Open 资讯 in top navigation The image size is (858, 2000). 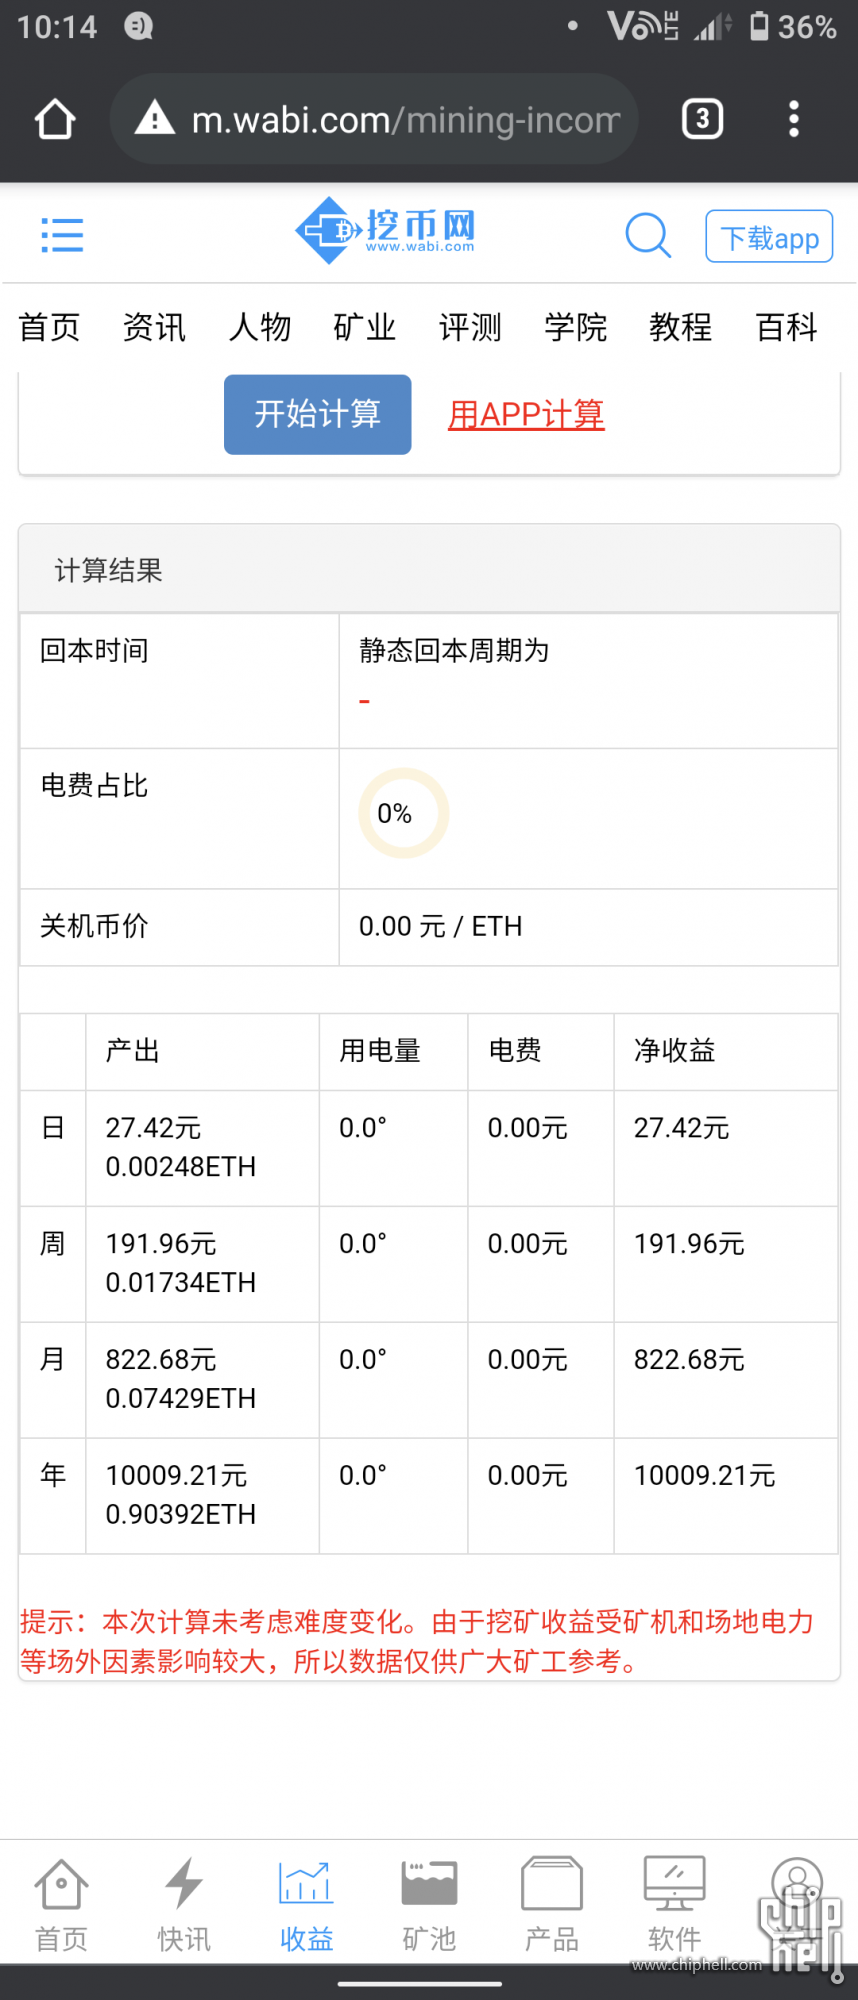coord(154,327)
